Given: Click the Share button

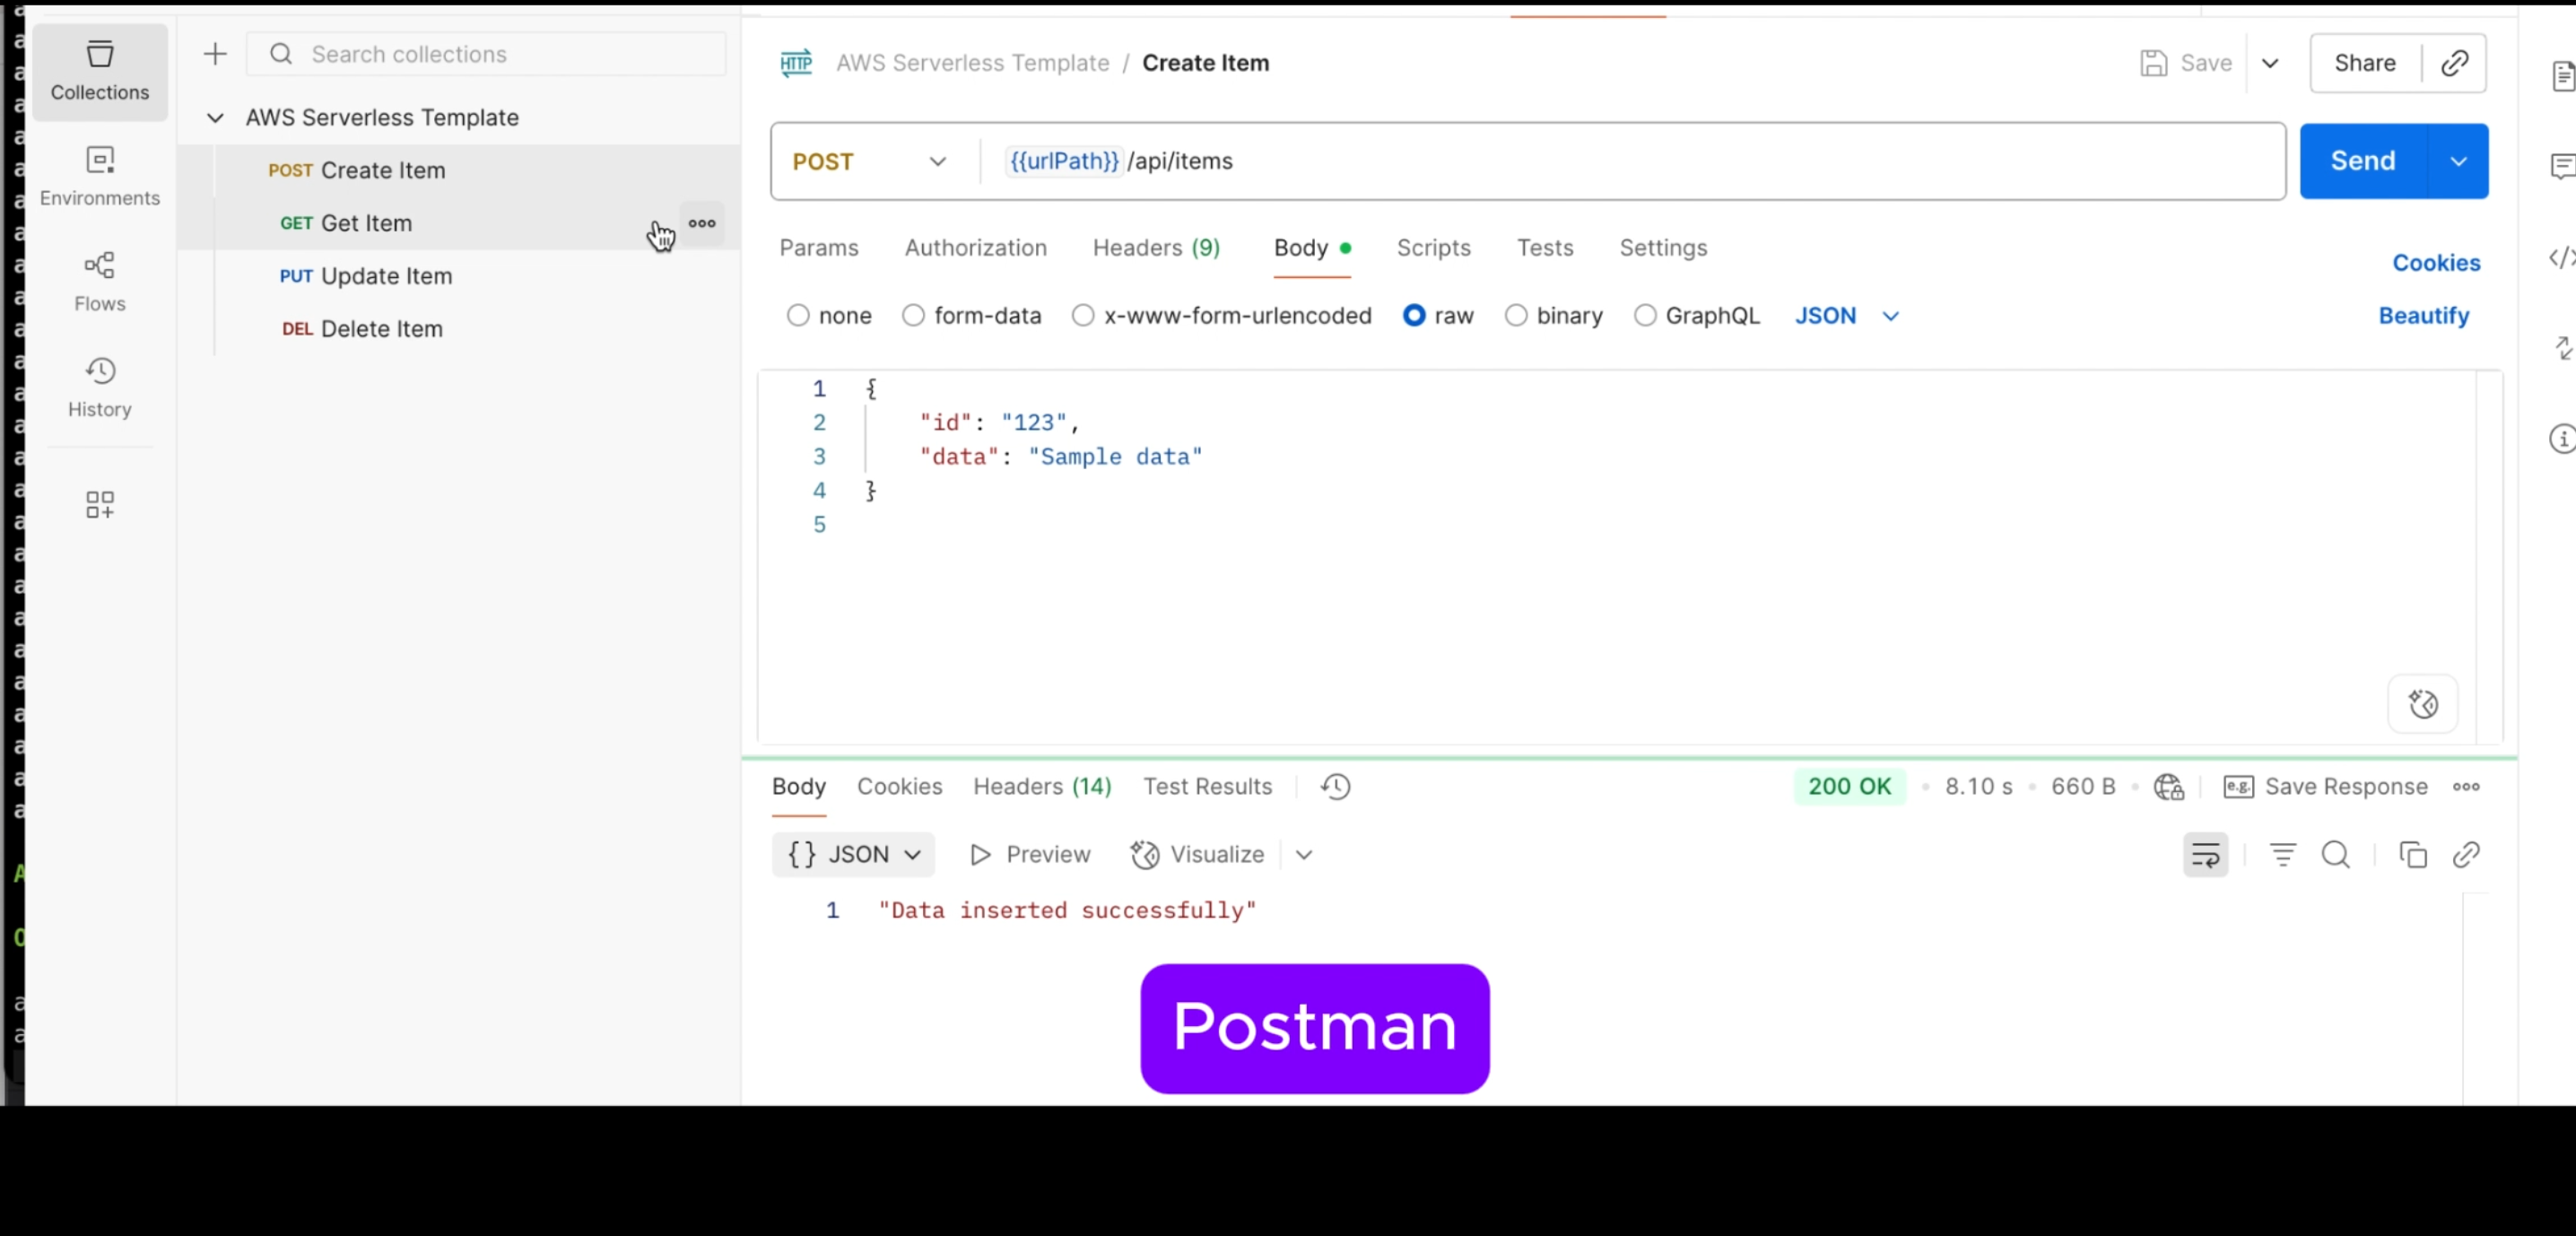Looking at the screenshot, I should pos(2364,63).
